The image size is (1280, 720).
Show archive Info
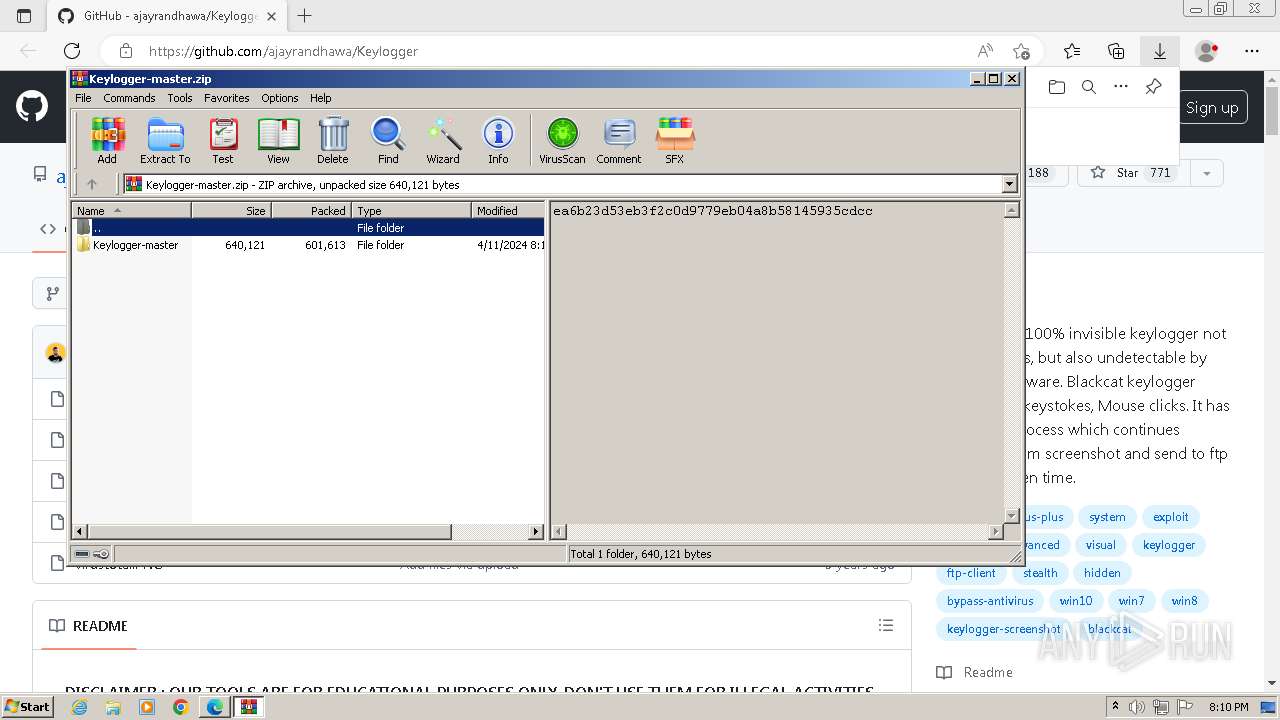[498, 140]
